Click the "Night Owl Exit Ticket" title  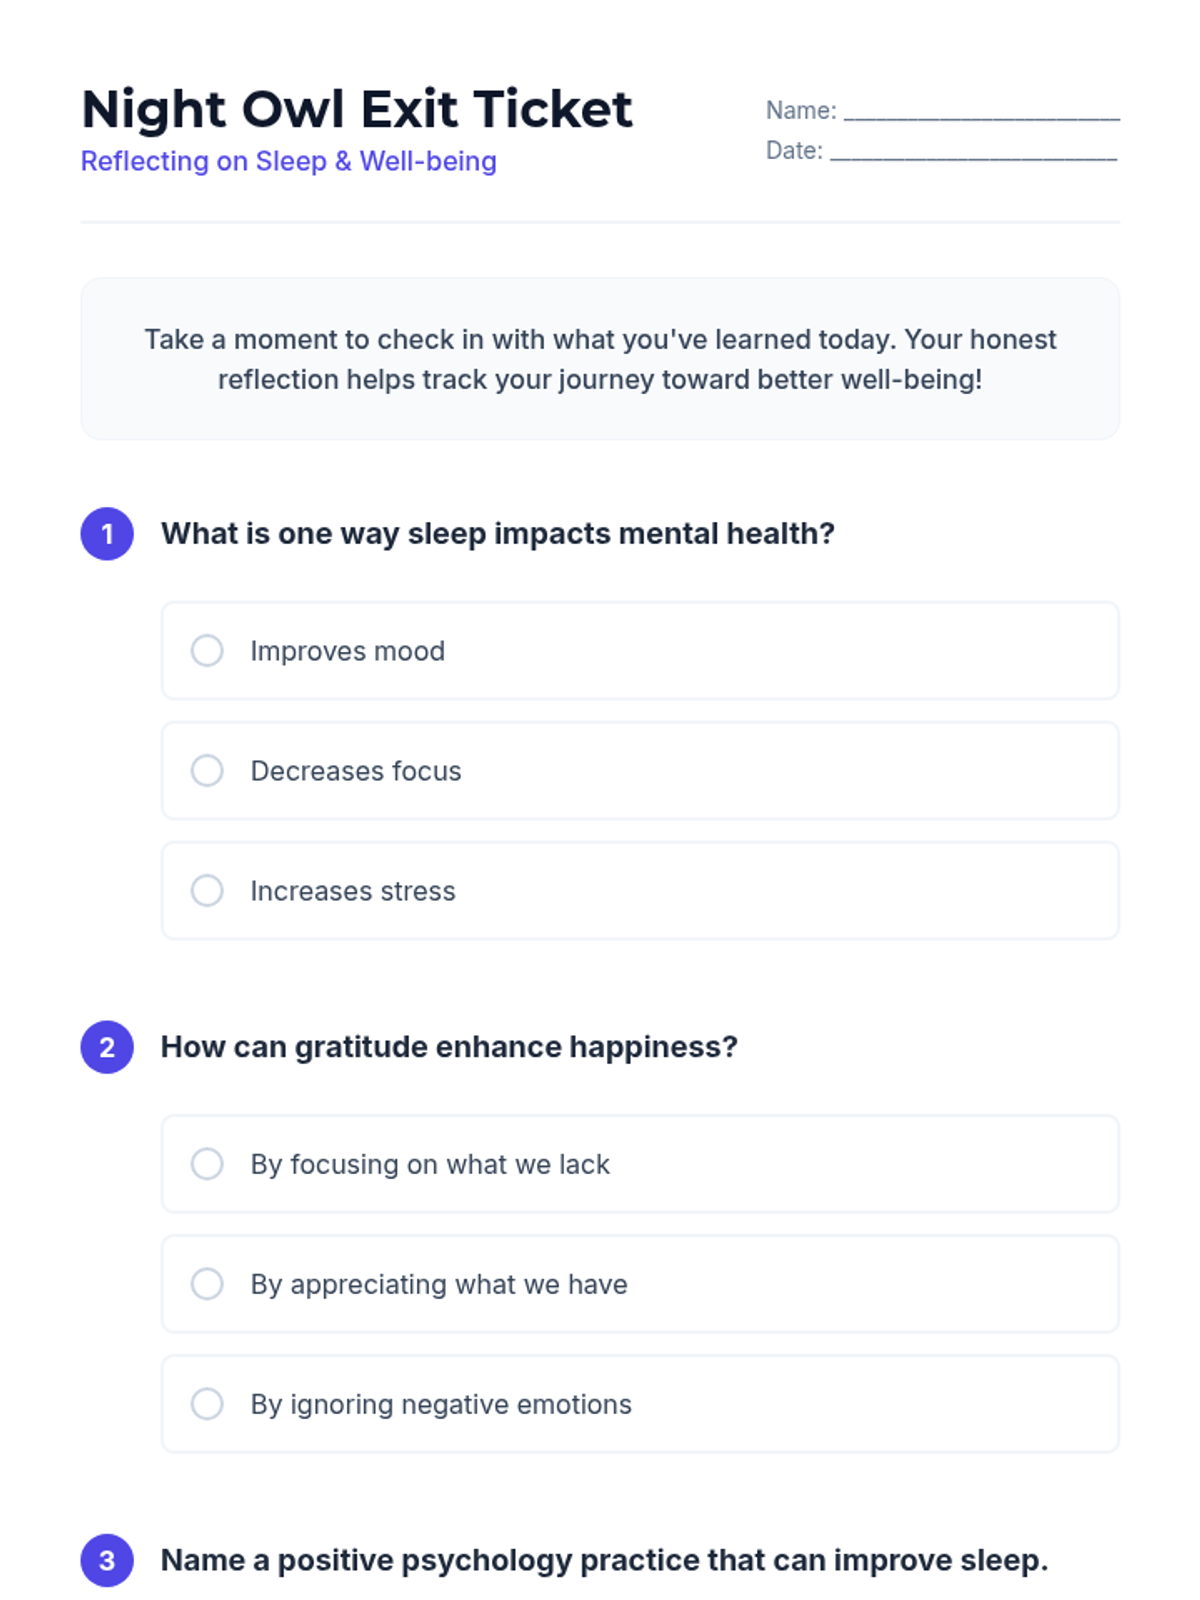pos(357,109)
